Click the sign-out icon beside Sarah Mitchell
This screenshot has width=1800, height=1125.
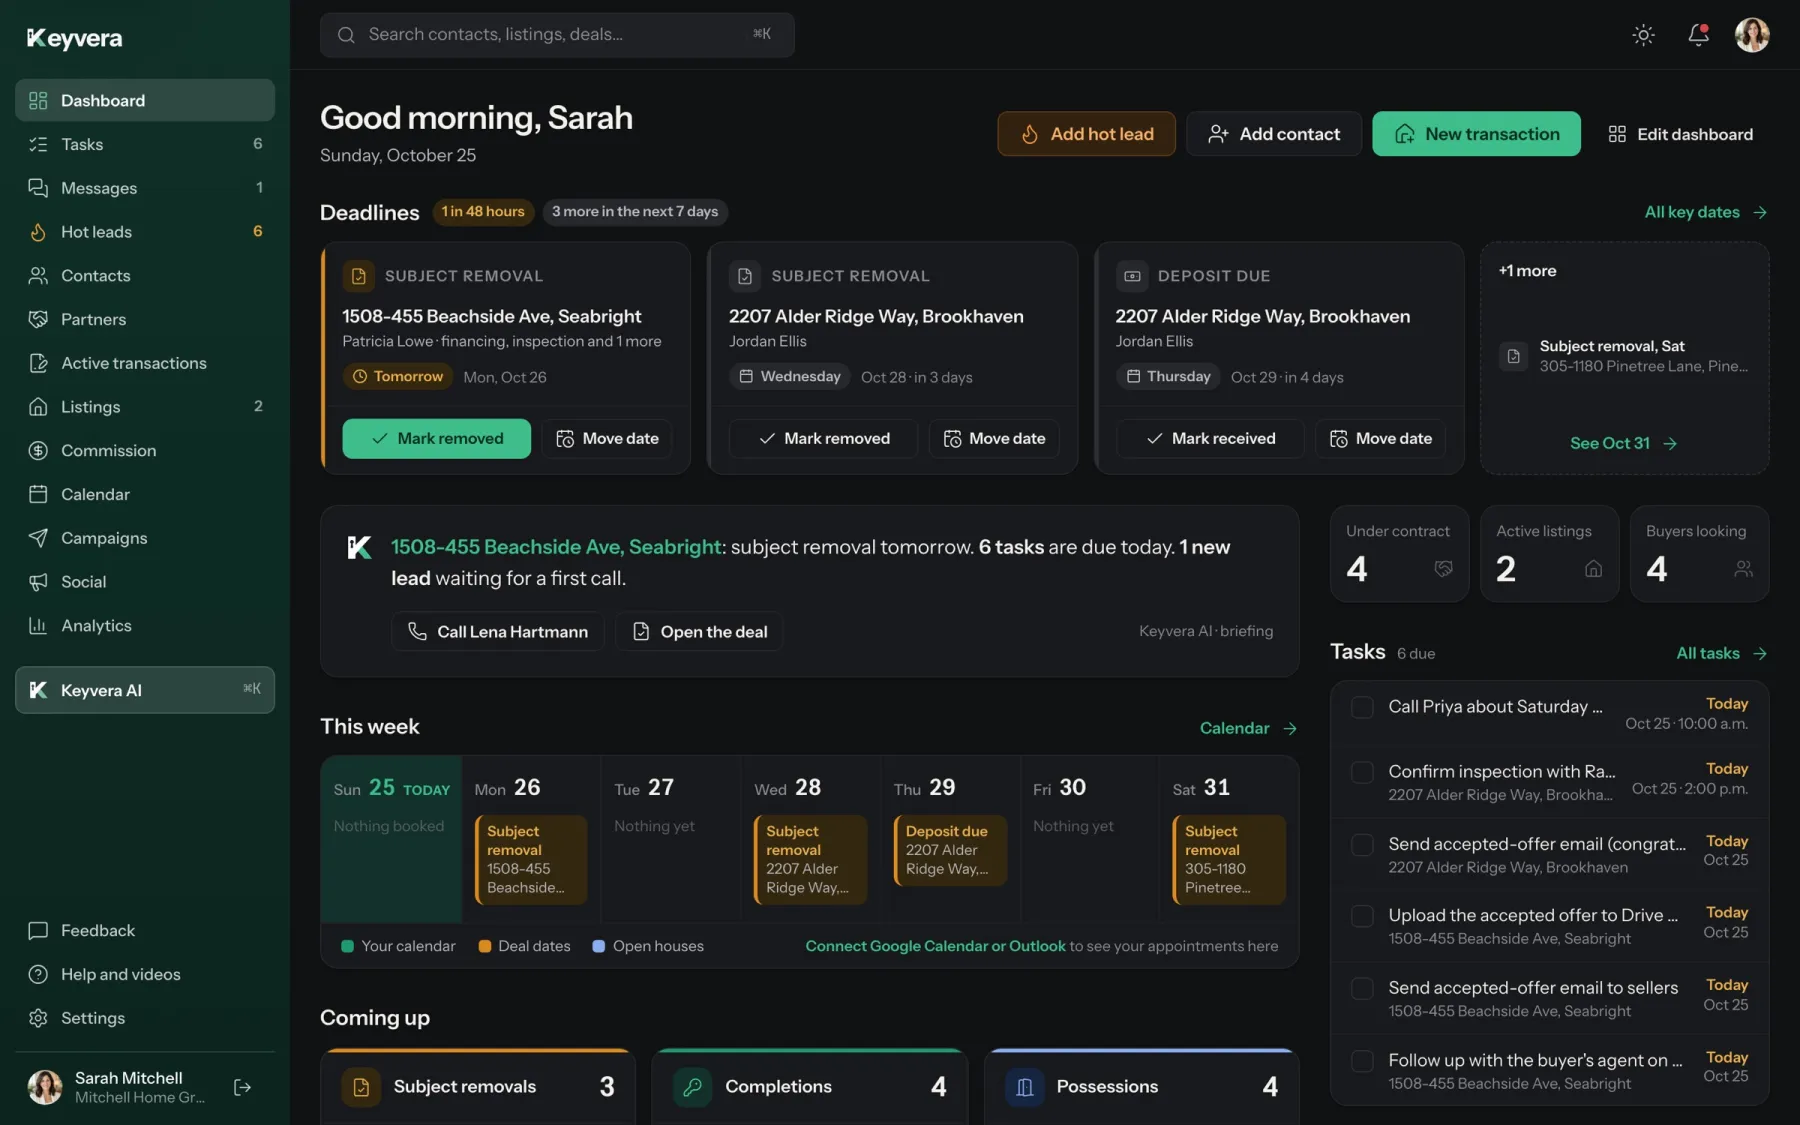tap(242, 1087)
